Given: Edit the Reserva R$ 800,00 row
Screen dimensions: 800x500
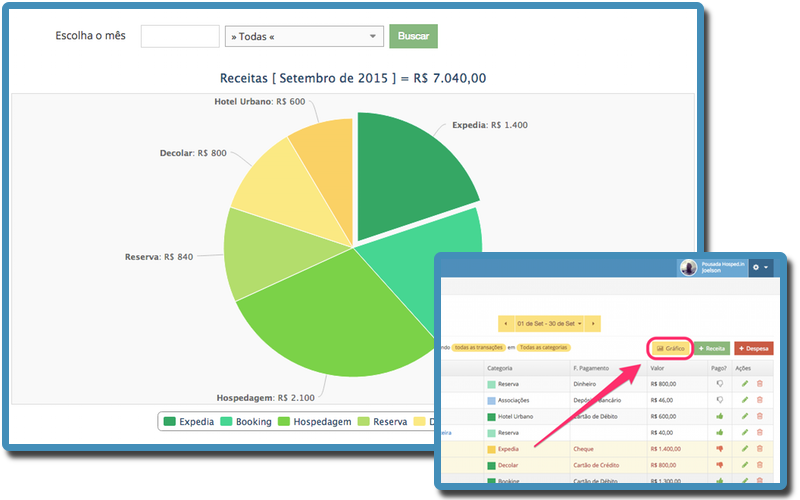Looking at the screenshot, I should click(744, 383).
